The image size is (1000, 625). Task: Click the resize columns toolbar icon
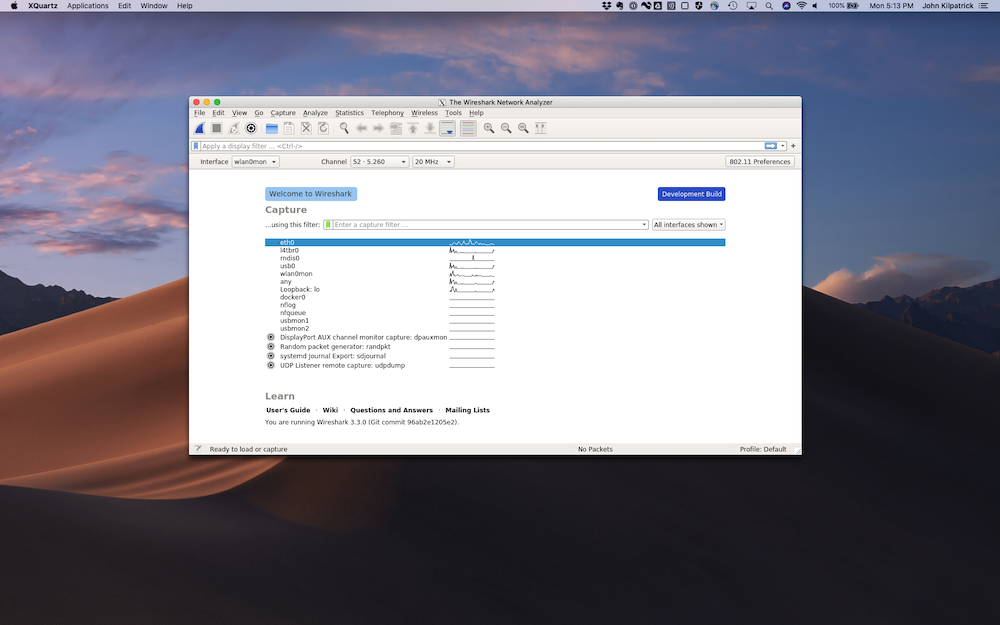click(x=540, y=128)
